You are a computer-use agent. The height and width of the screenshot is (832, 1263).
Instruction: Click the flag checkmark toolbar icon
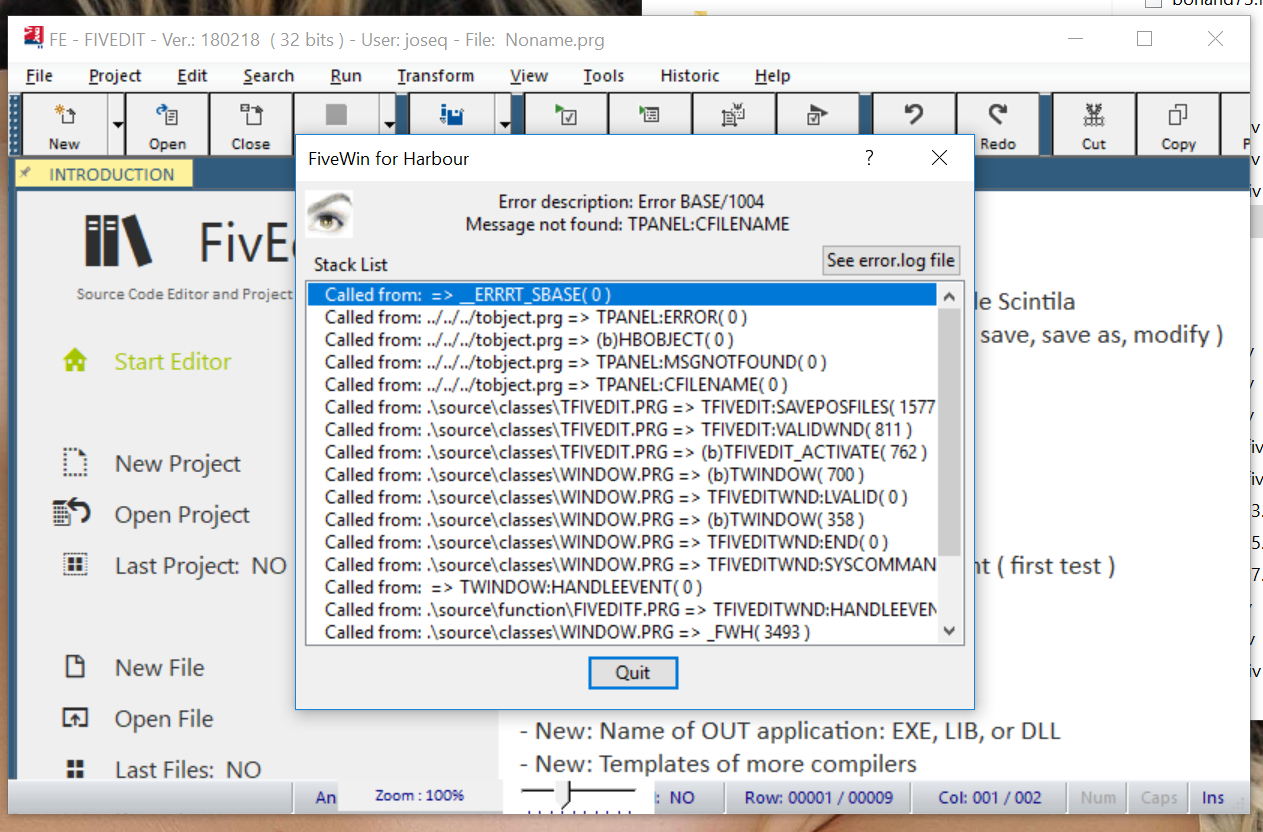click(817, 114)
